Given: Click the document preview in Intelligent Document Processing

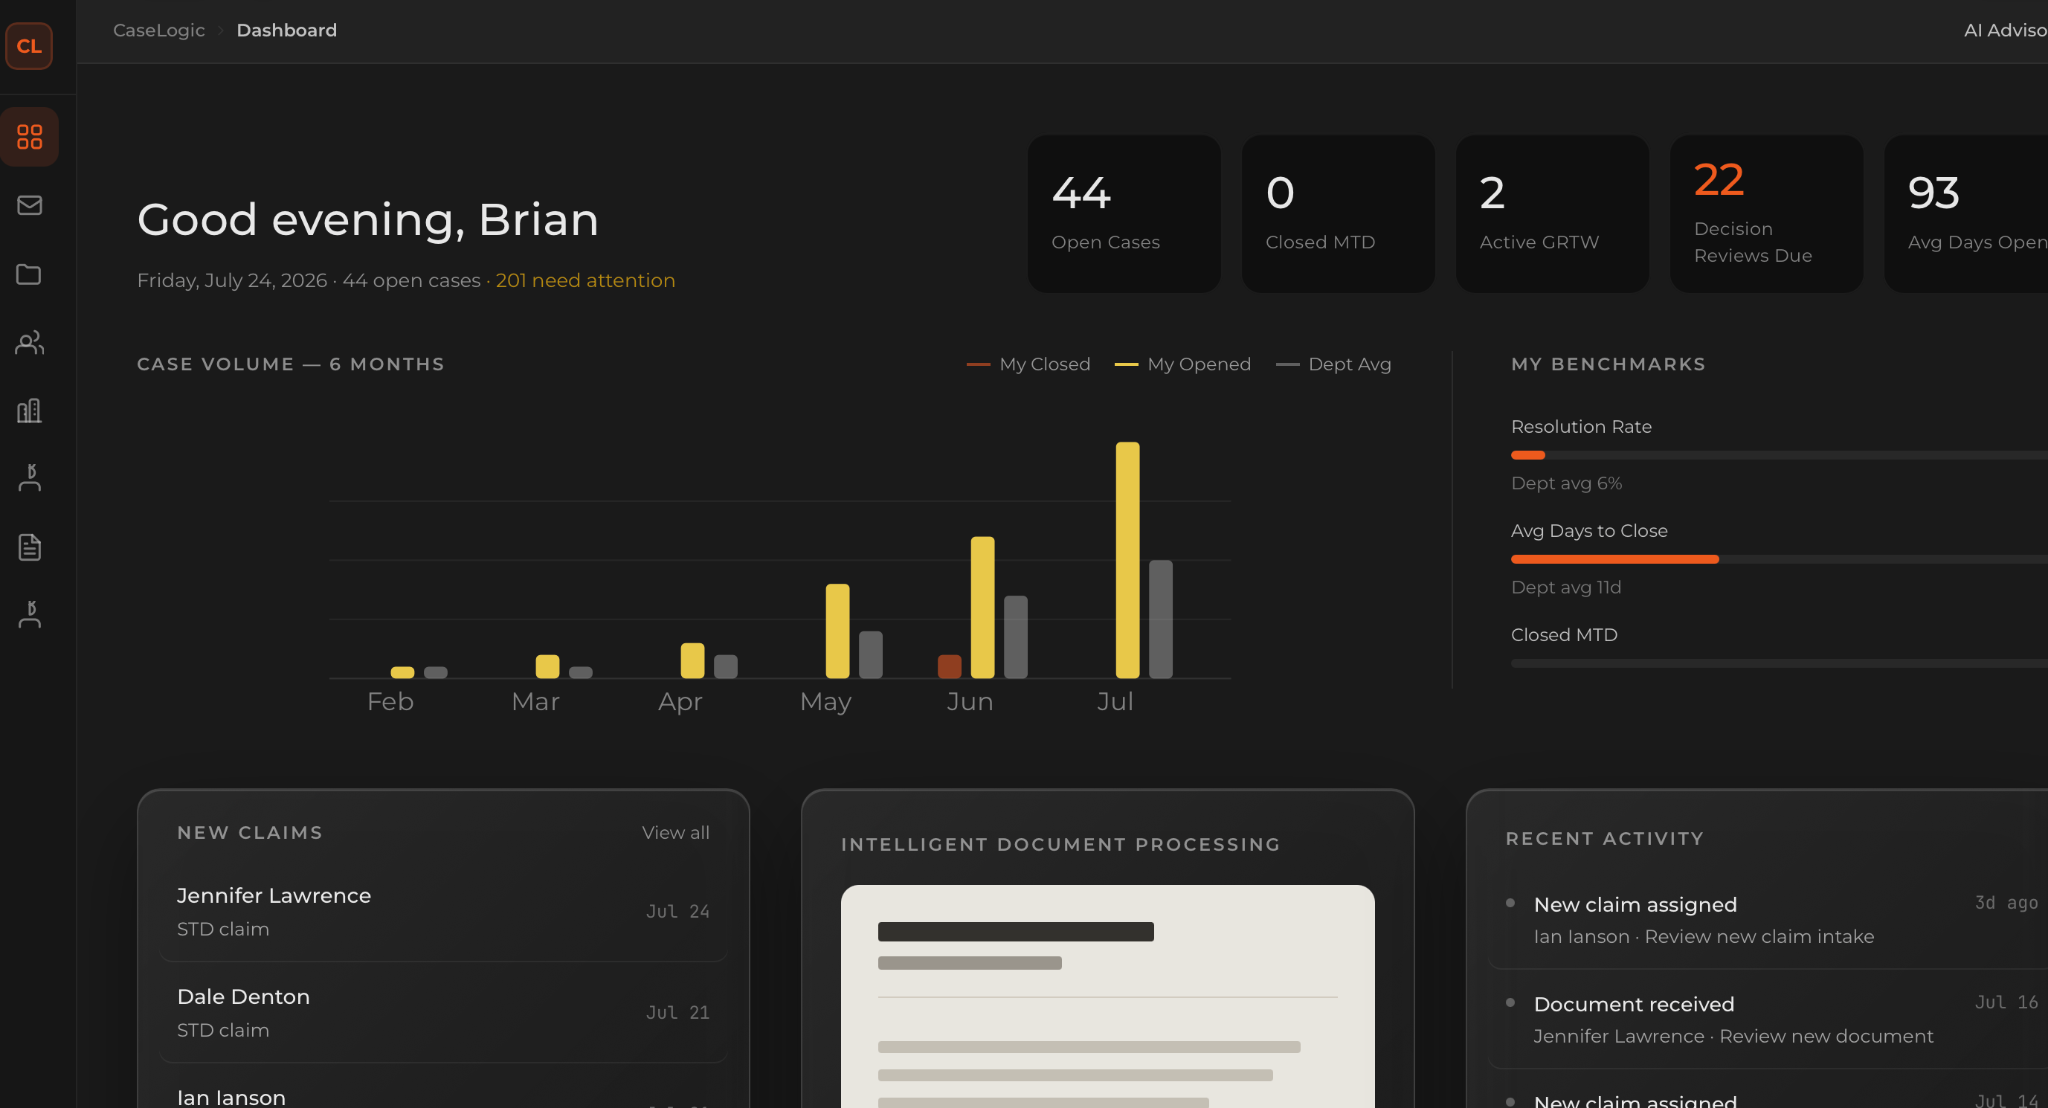Looking at the screenshot, I should pos(1108,996).
